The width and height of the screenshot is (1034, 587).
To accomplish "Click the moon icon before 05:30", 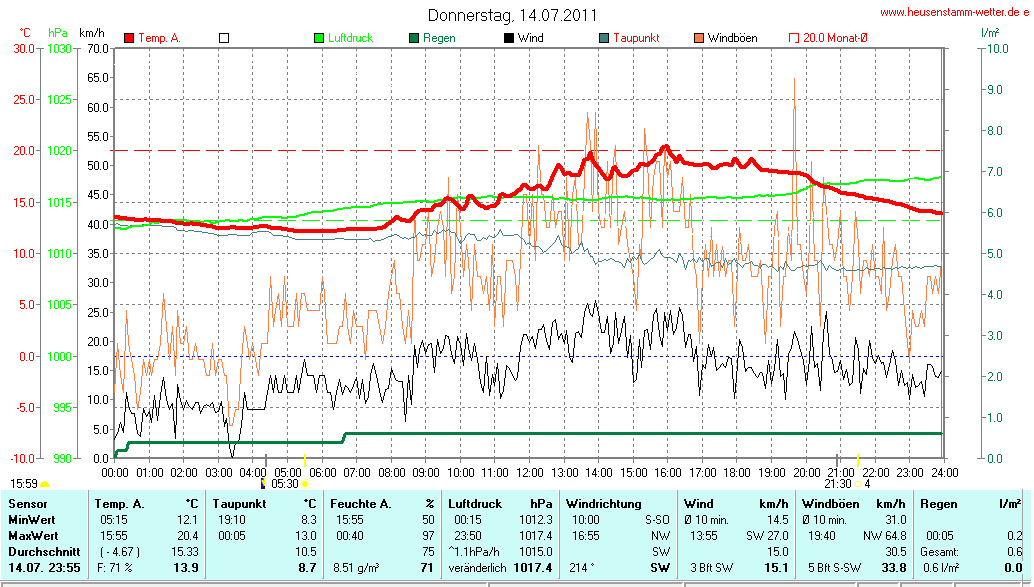I will pyautogui.click(x=264, y=483).
